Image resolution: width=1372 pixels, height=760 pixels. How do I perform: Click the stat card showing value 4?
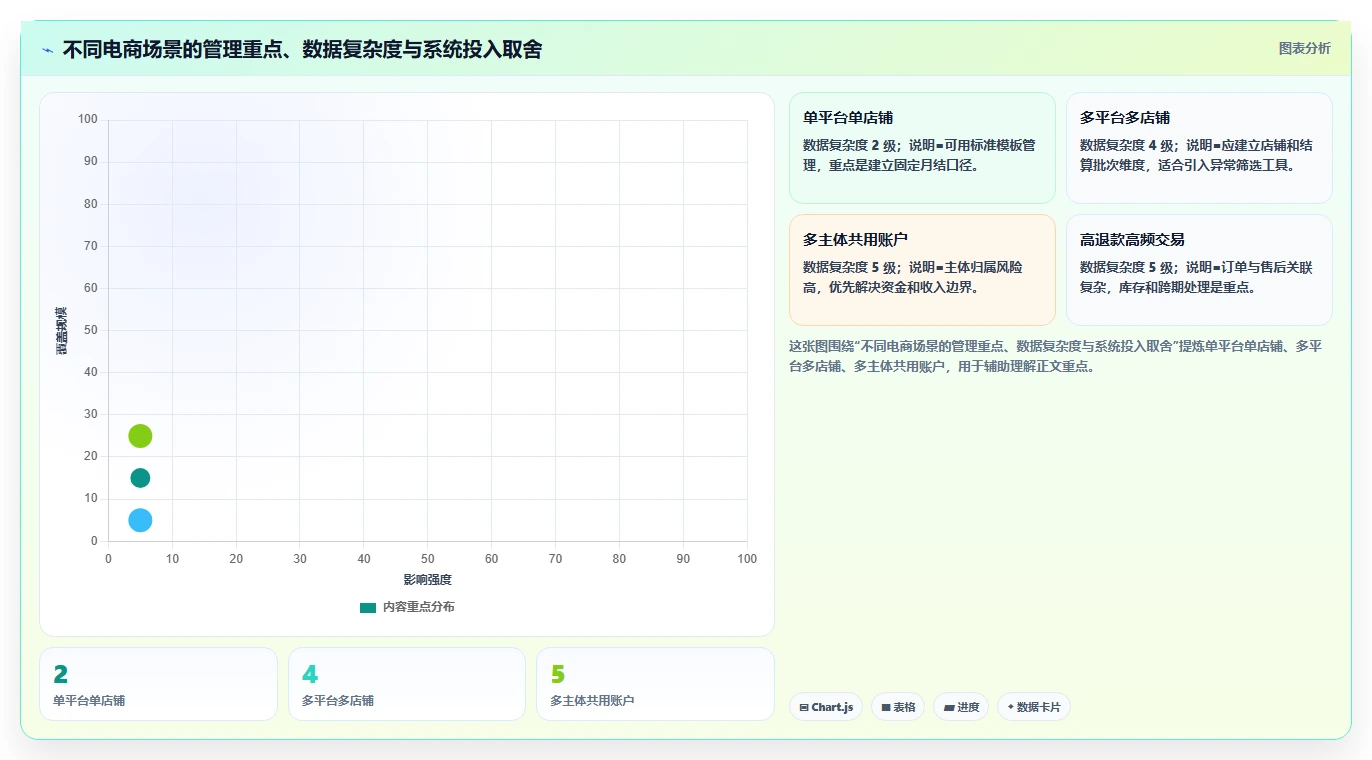[x=406, y=684]
